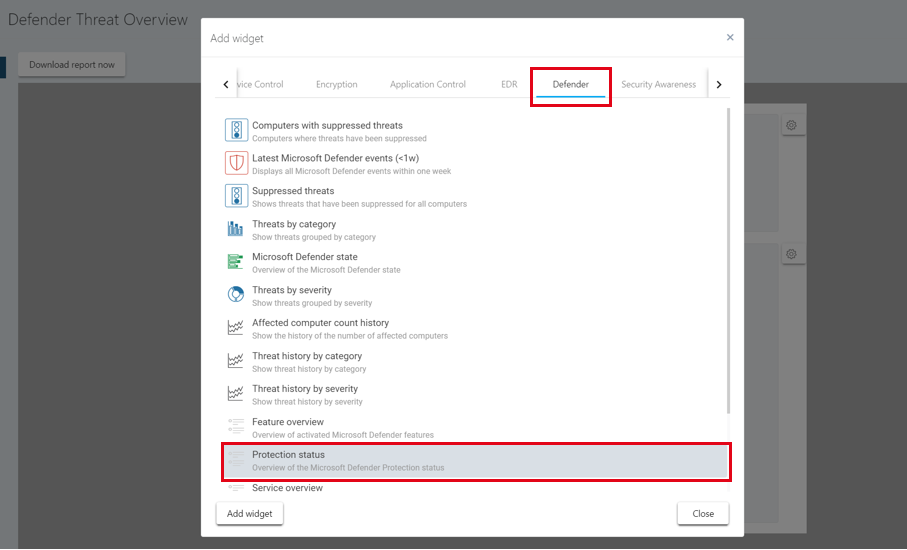Viewport: 907px width, 550px height.
Task: Click 'Show threat history by severity' description
Action: [x=308, y=402]
